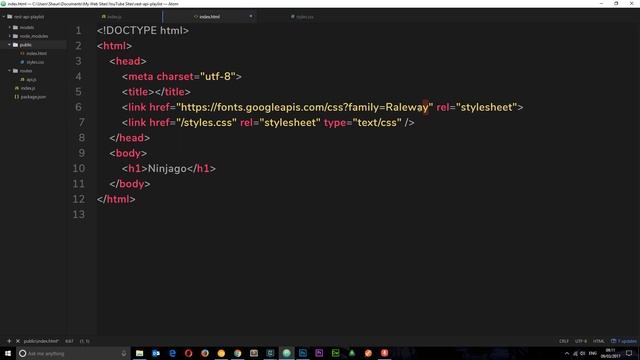Screen dimensions: 640x360
Task: Click the Cortana microphone icon
Action: click(x=124, y=353)
